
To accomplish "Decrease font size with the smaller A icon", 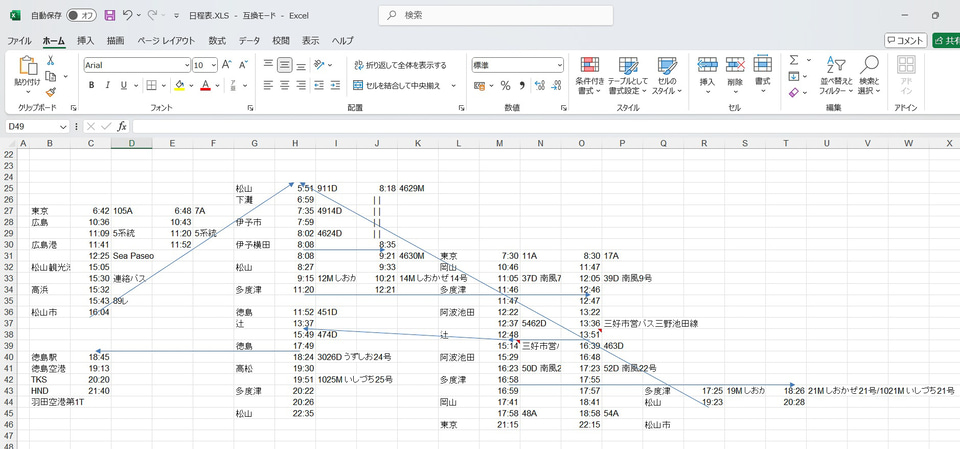I will (243, 65).
